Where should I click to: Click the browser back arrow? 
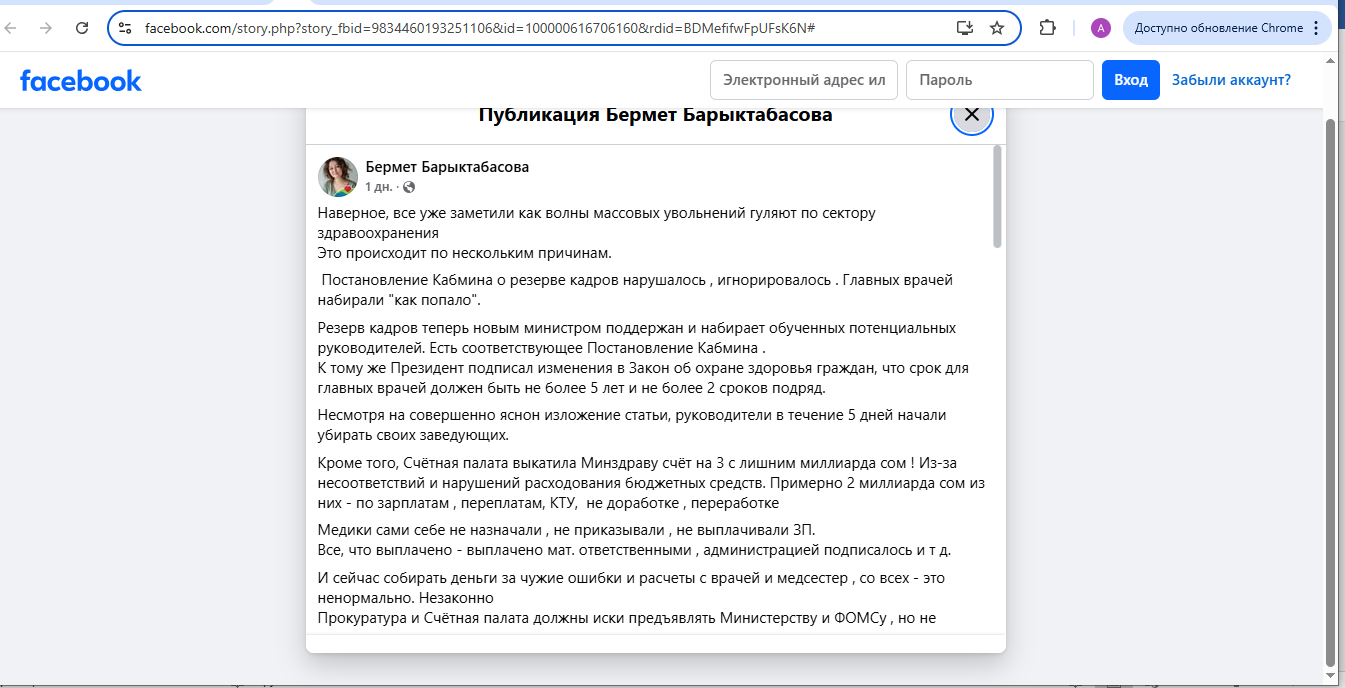[12, 28]
